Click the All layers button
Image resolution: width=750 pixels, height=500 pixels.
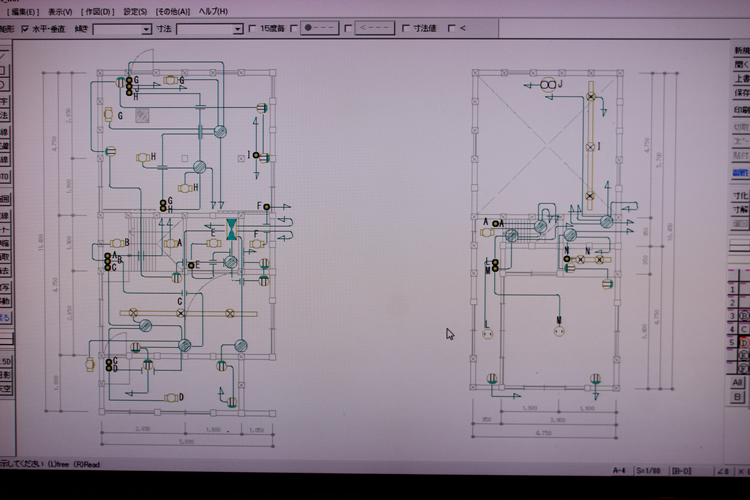point(737,382)
